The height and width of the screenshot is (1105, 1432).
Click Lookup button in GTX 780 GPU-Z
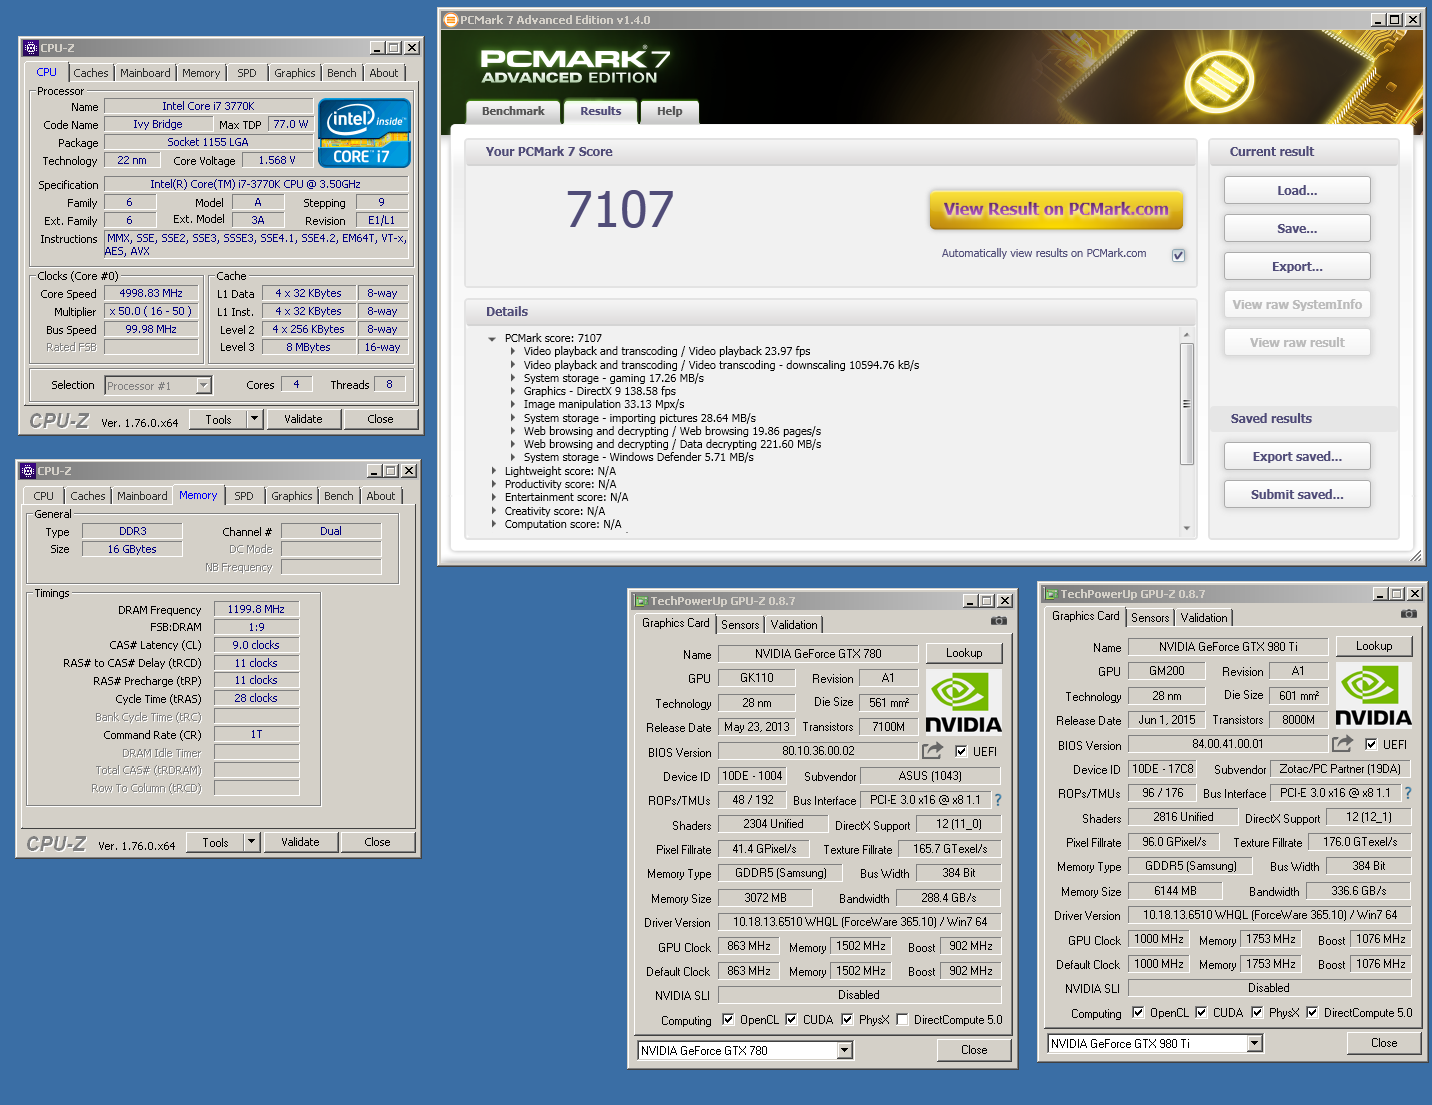pos(964,653)
